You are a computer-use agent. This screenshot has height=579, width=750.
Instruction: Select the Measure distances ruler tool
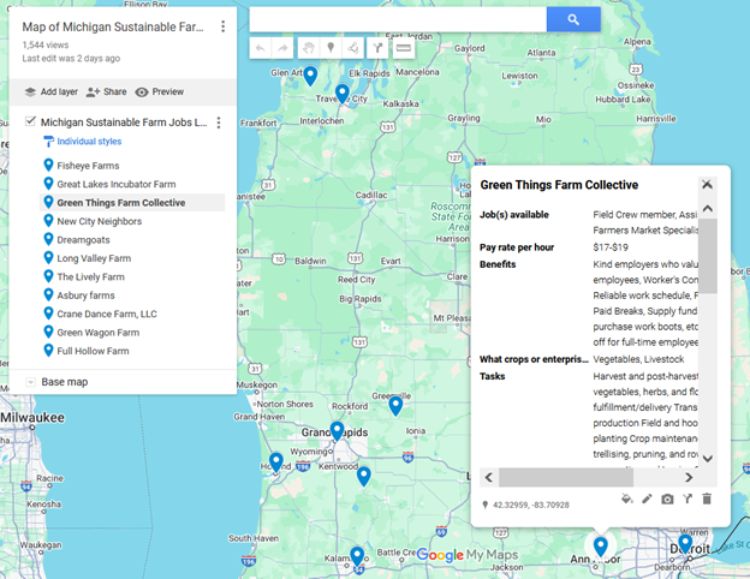click(x=403, y=48)
